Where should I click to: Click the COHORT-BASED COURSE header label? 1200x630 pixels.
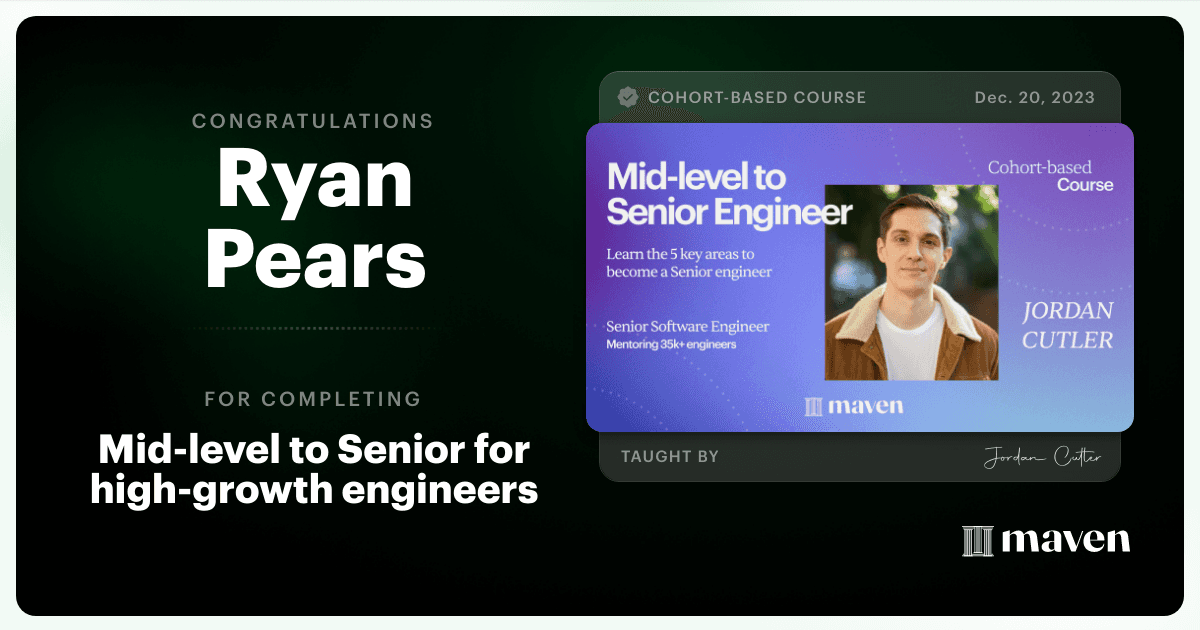click(757, 97)
